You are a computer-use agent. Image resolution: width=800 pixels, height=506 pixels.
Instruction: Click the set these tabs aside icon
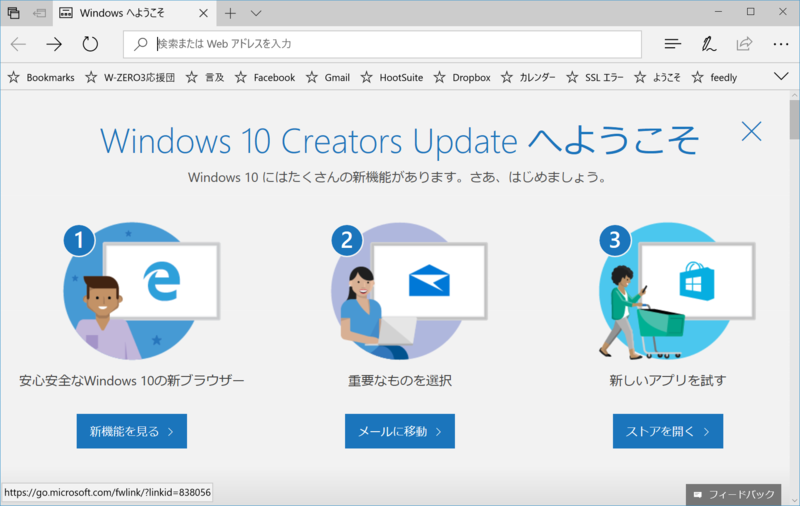pos(39,13)
